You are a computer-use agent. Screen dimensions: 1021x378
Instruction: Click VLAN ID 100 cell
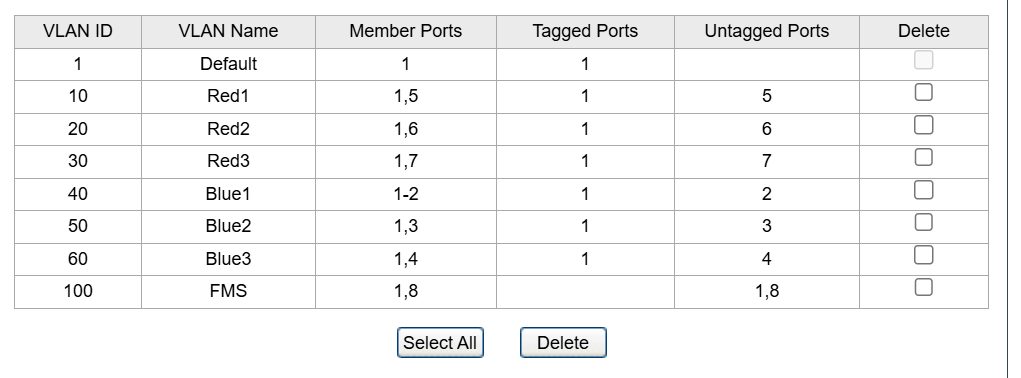[77, 291]
